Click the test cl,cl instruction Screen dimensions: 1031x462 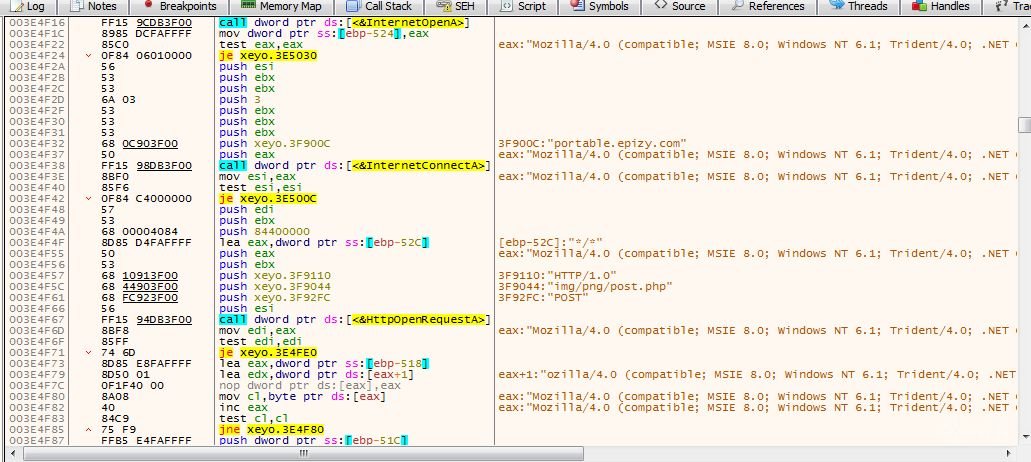tap(255, 418)
